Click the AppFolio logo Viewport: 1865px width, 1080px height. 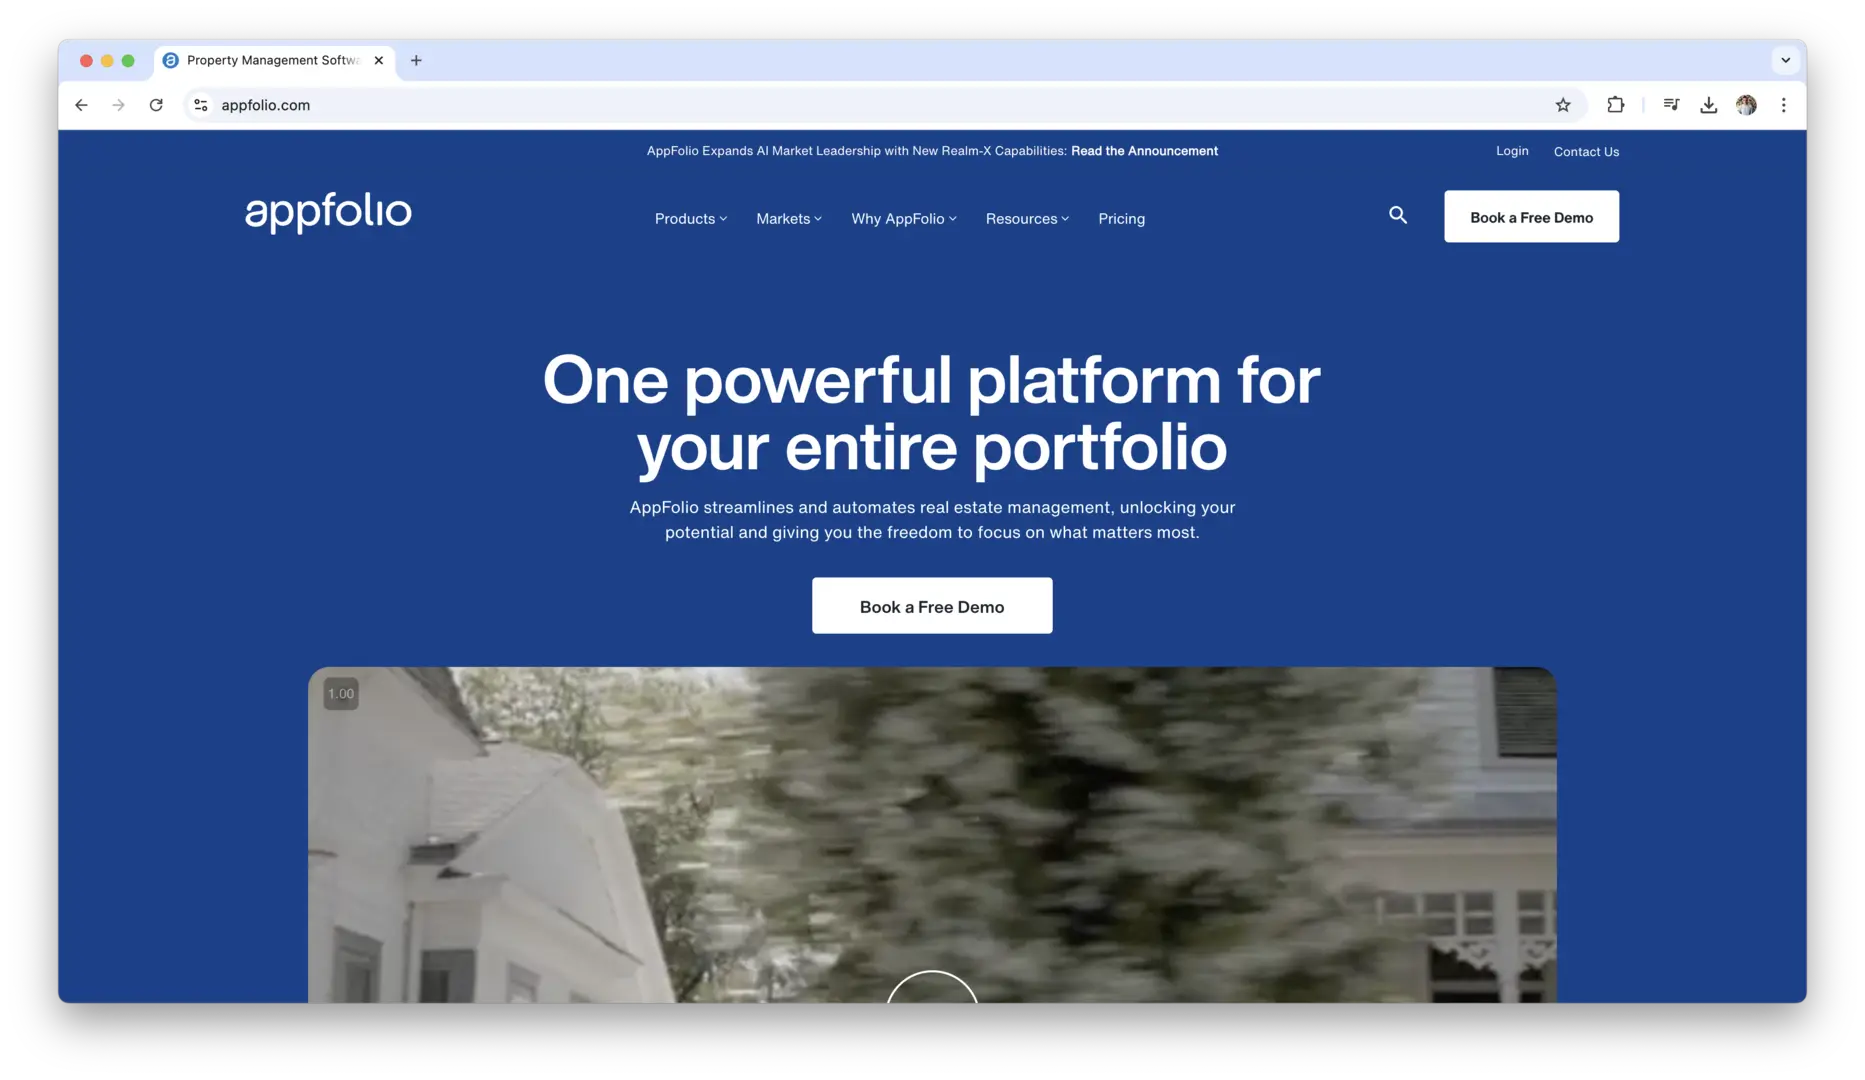coord(328,213)
